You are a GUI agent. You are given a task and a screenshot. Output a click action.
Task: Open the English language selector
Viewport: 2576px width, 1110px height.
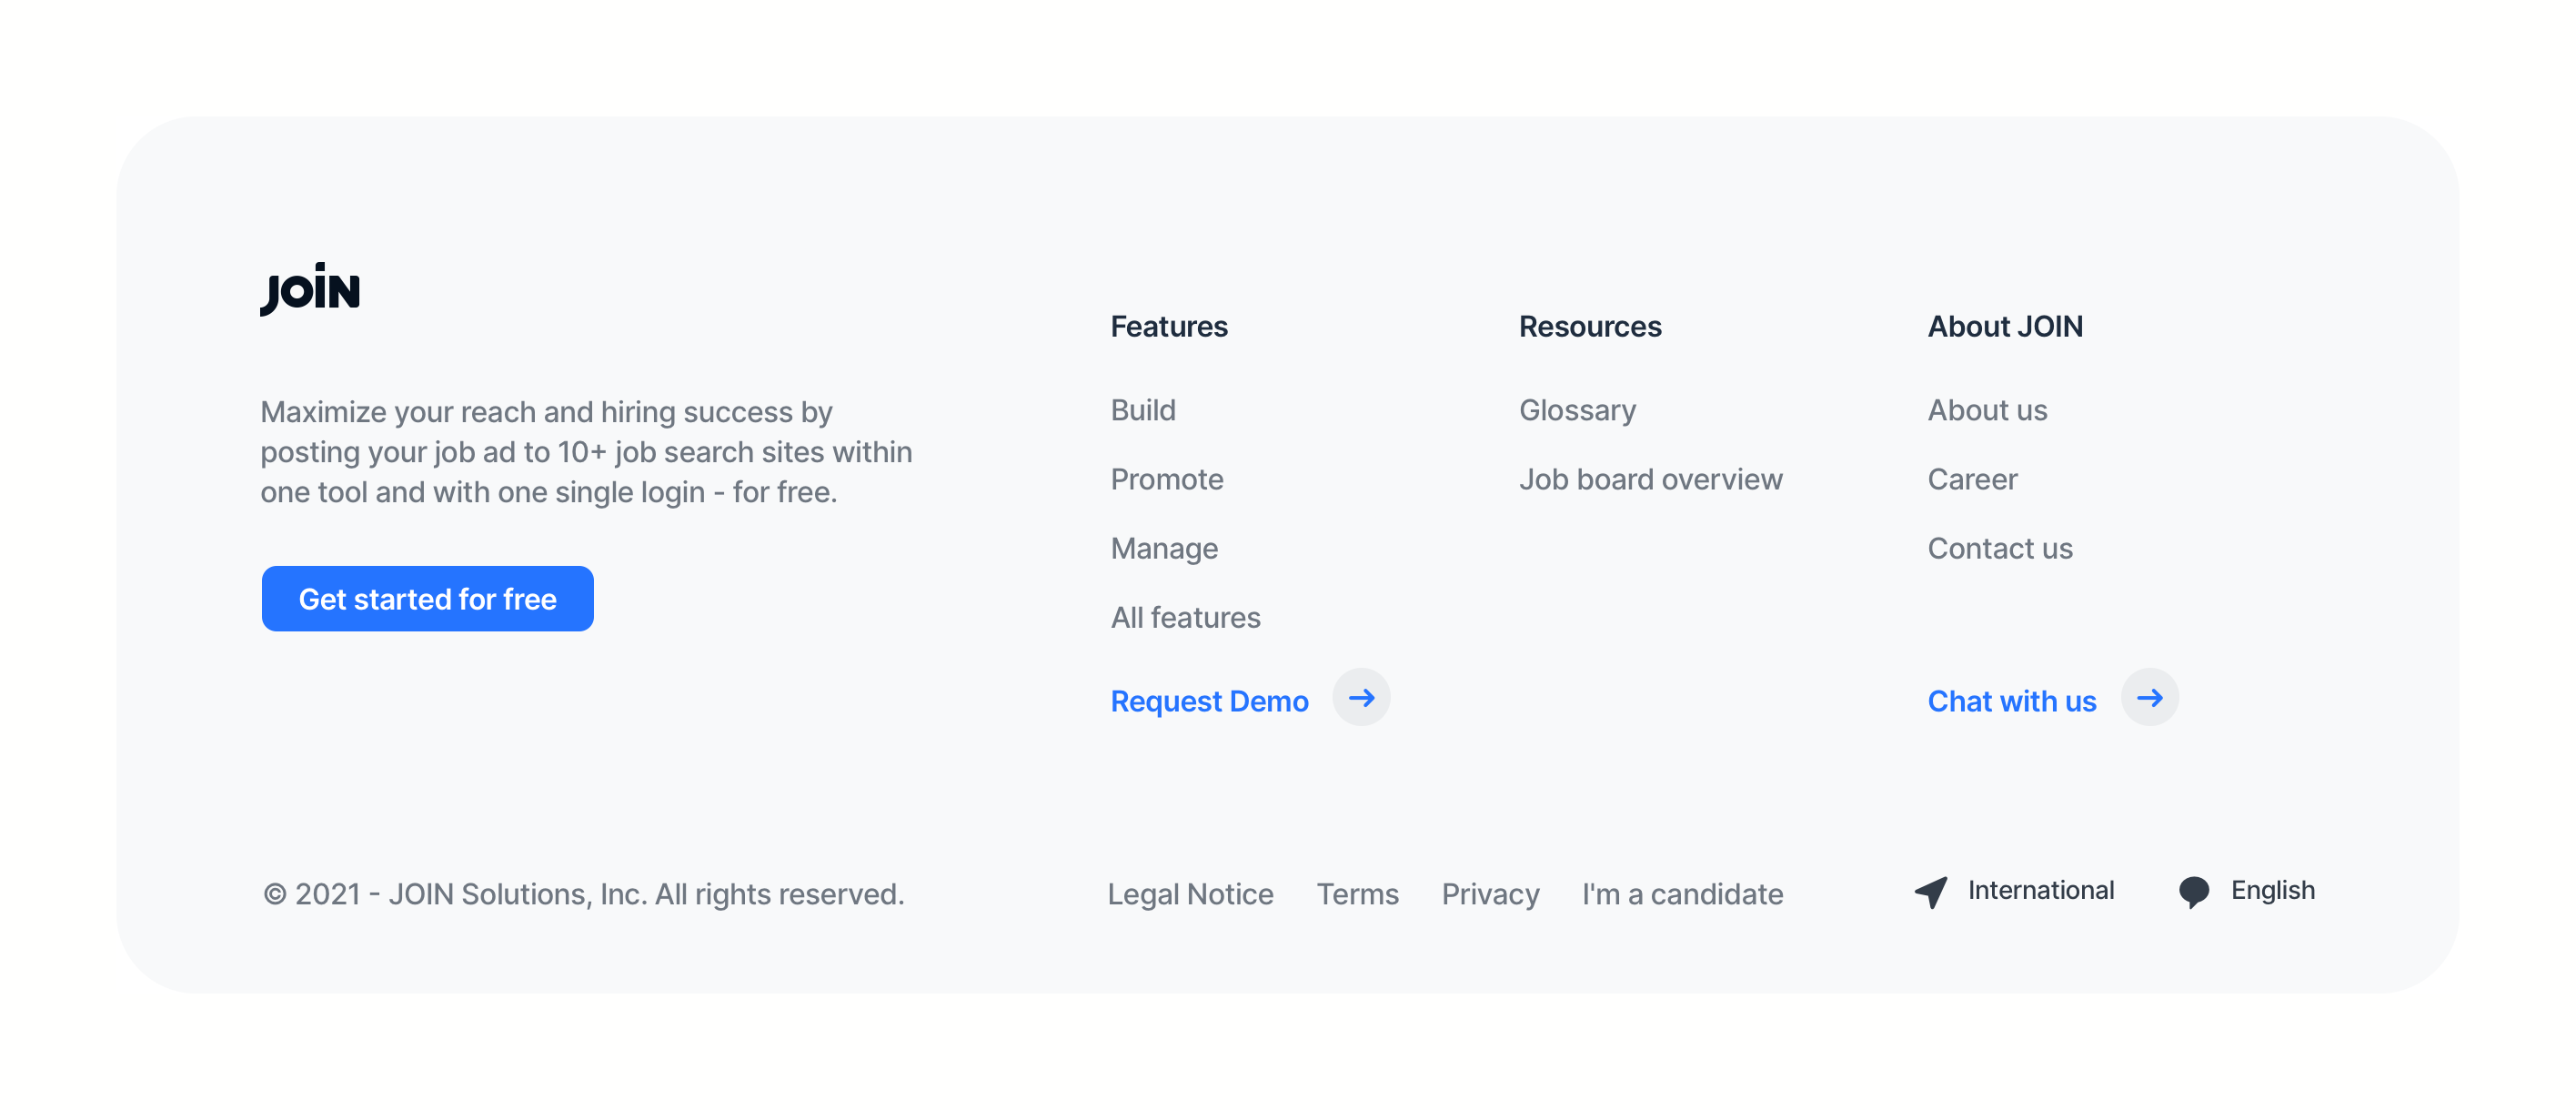coord(2272,891)
